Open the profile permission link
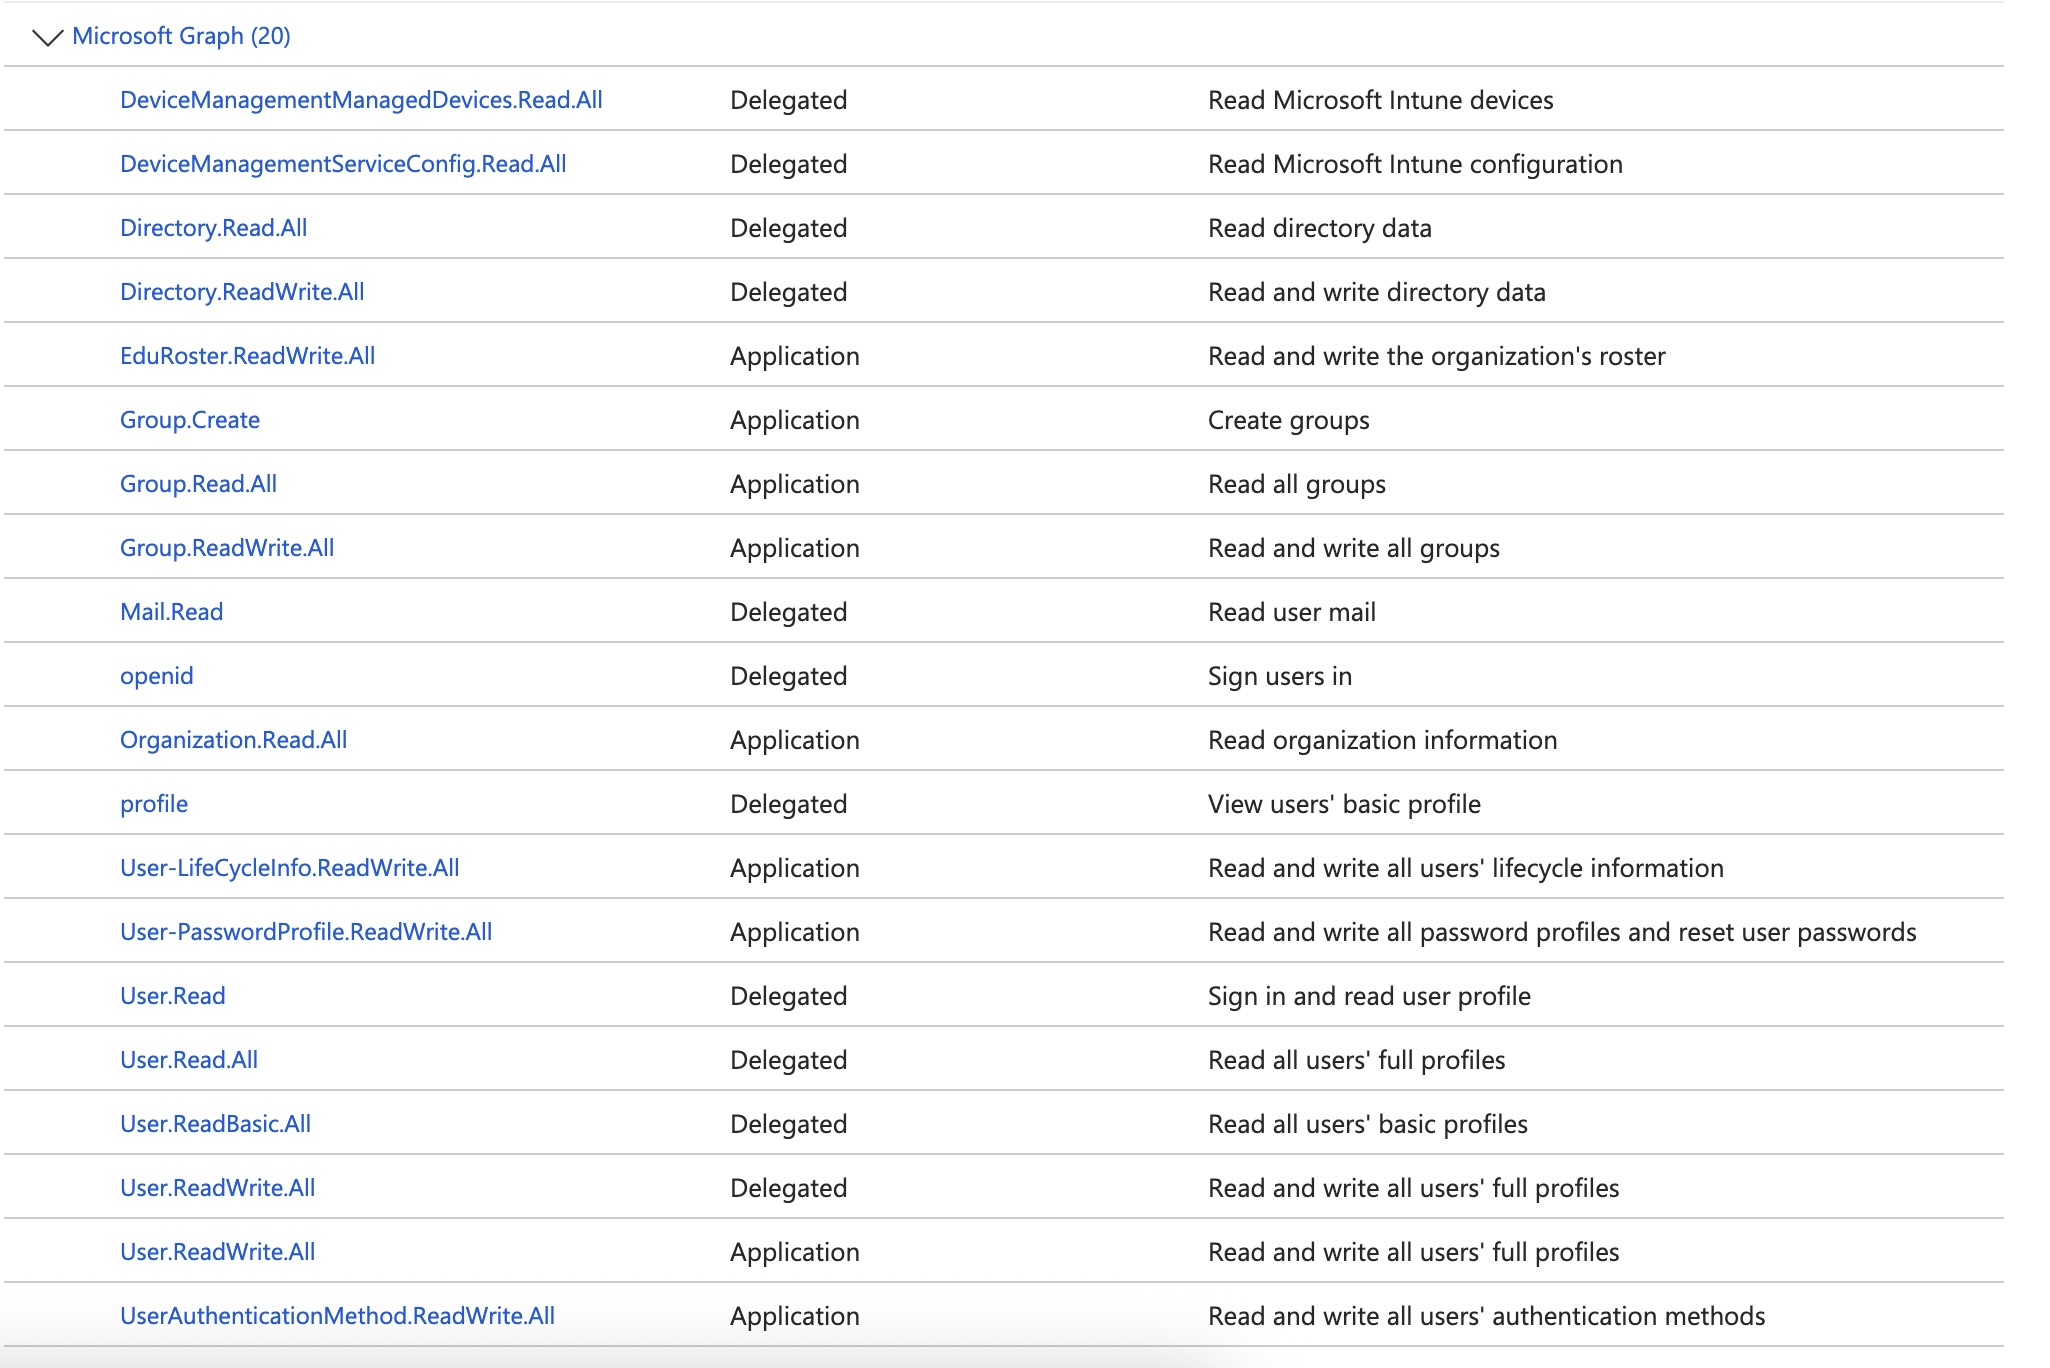The image size is (2050, 1368). 154,804
